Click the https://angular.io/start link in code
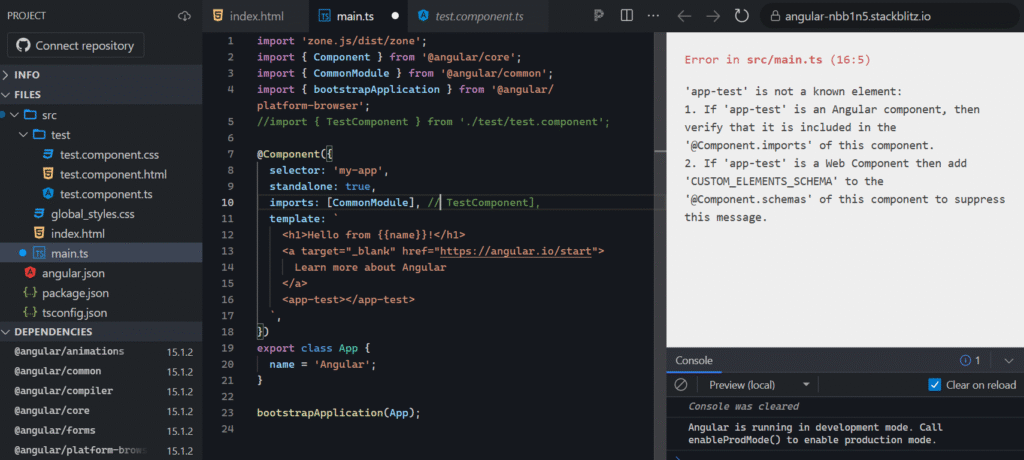 515,251
